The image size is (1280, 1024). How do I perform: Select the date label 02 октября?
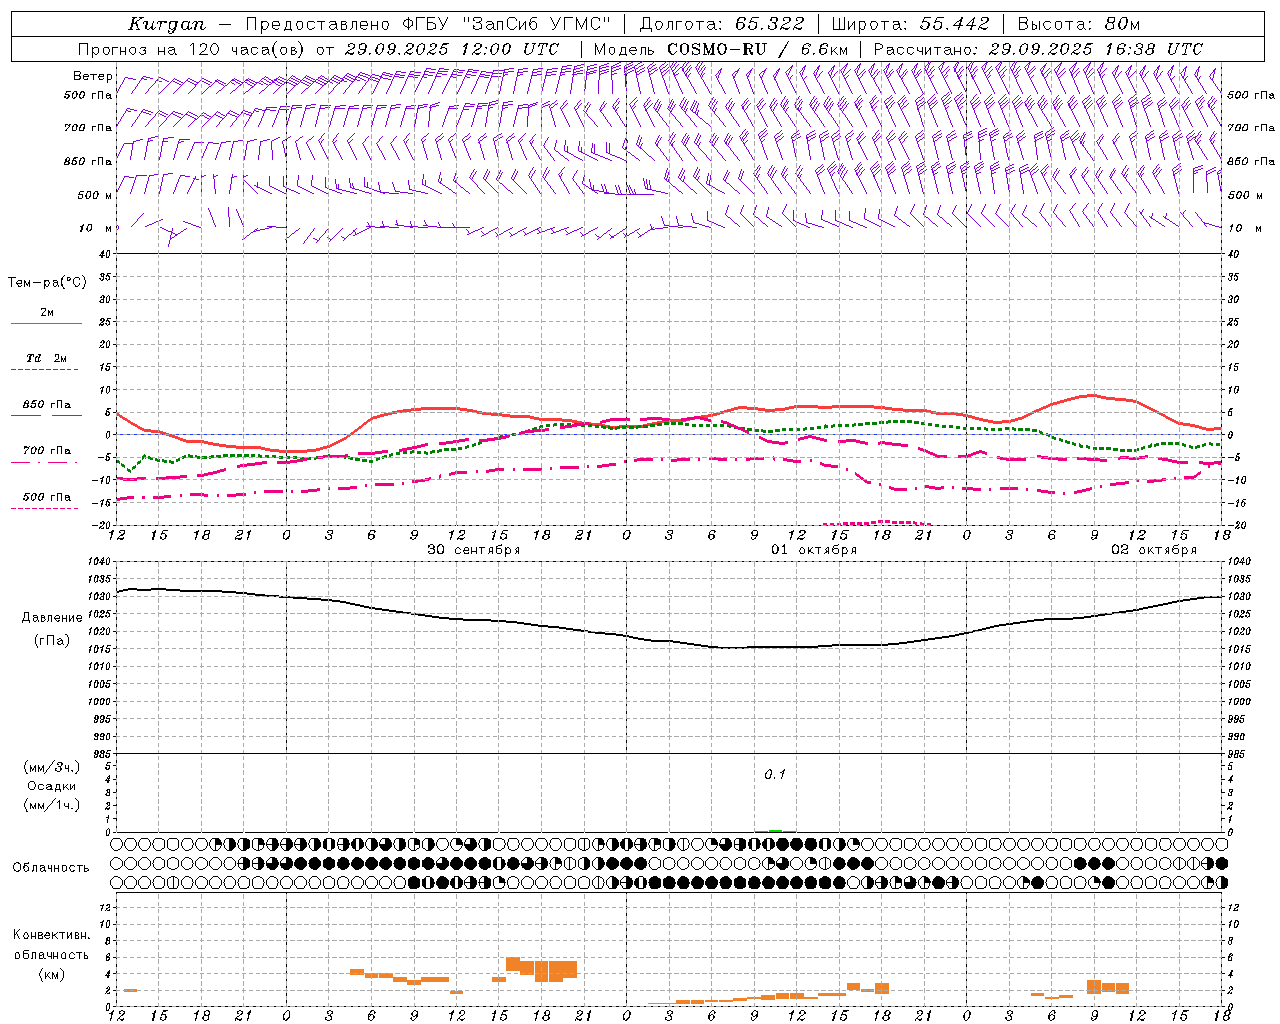coord(1154,550)
